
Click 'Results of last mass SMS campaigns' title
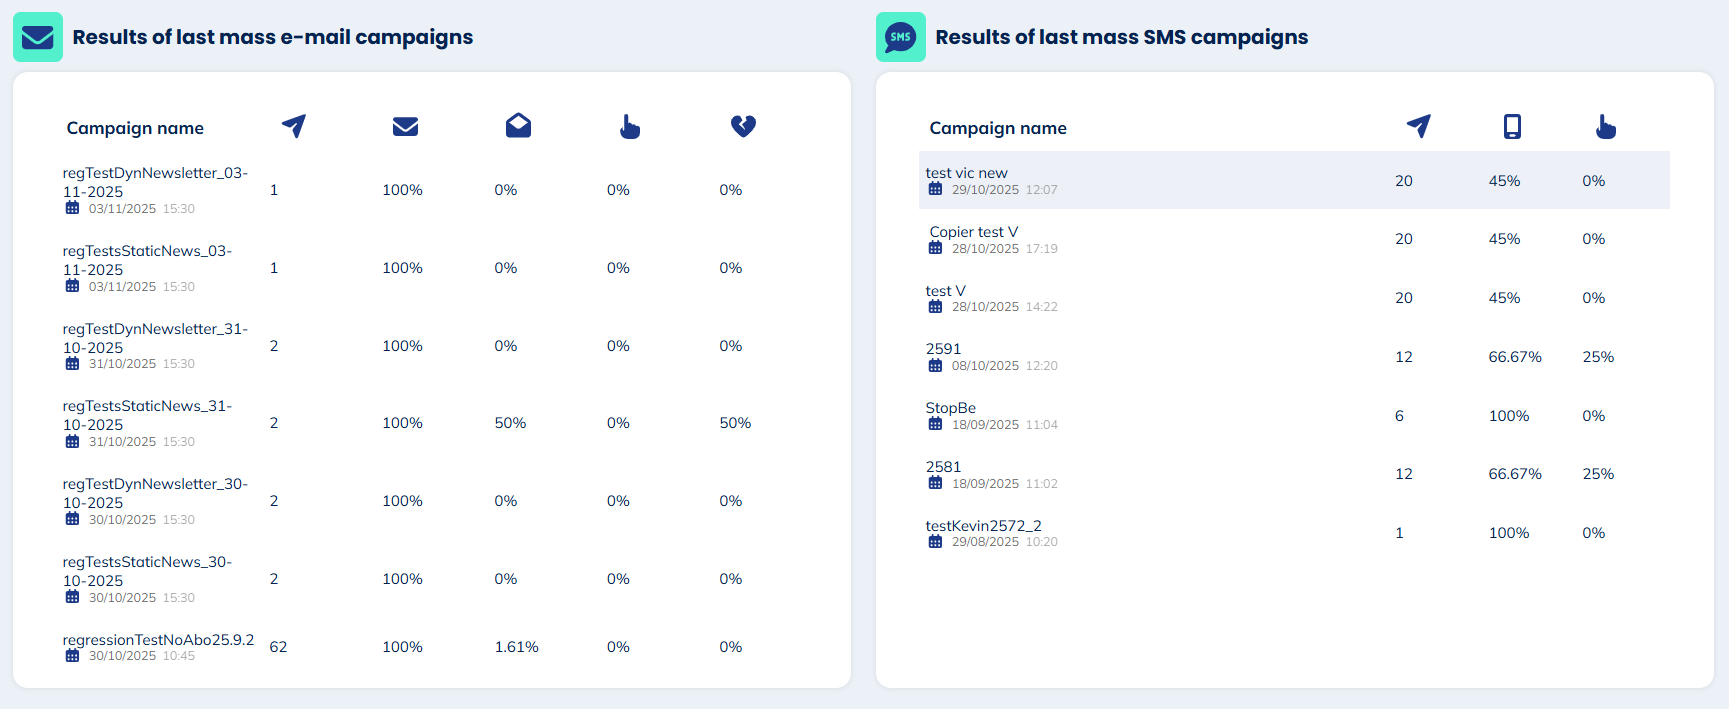[x=1121, y=37]
